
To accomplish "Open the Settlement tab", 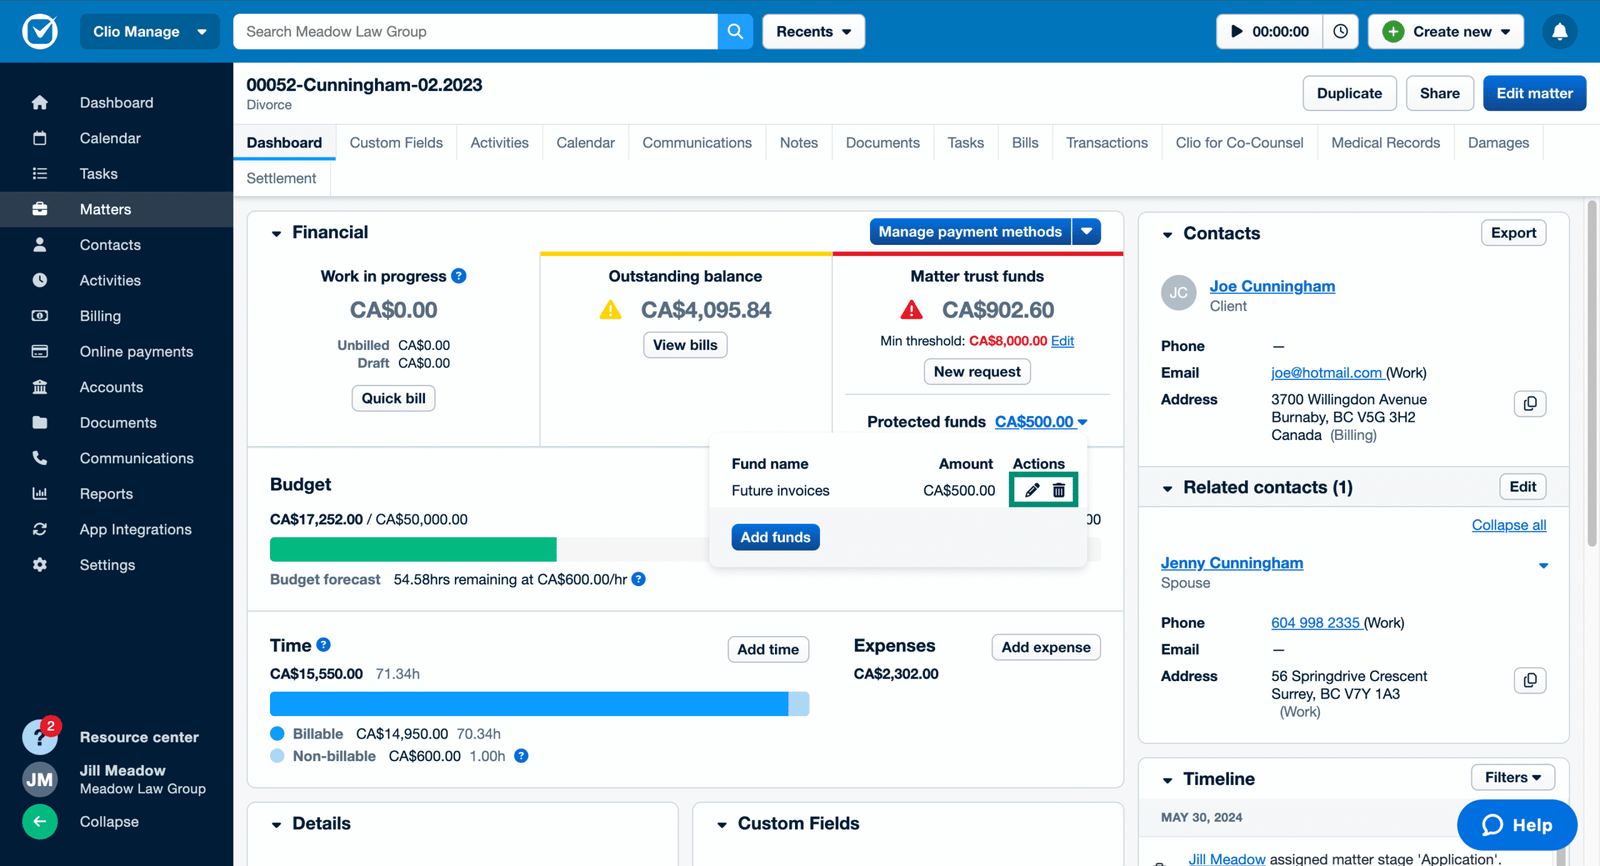I will click(281, 178).
